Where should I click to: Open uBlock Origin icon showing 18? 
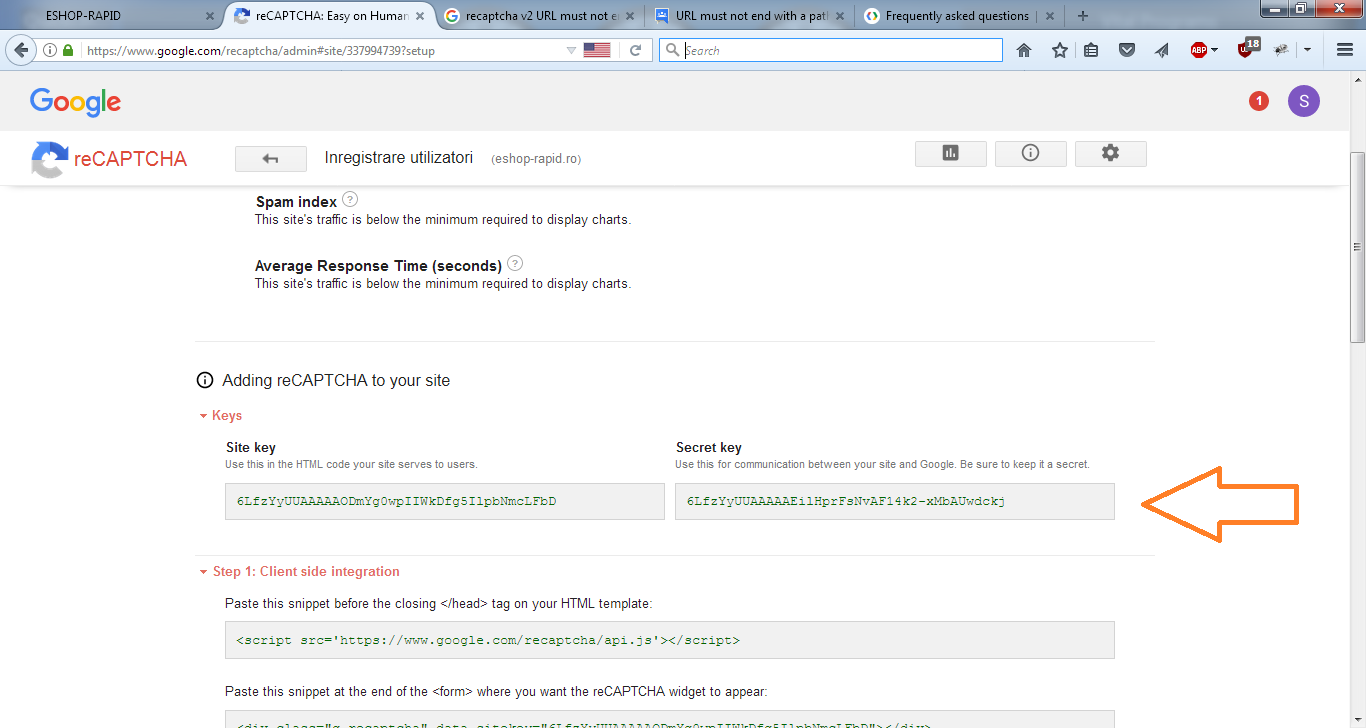[1249, 48]
